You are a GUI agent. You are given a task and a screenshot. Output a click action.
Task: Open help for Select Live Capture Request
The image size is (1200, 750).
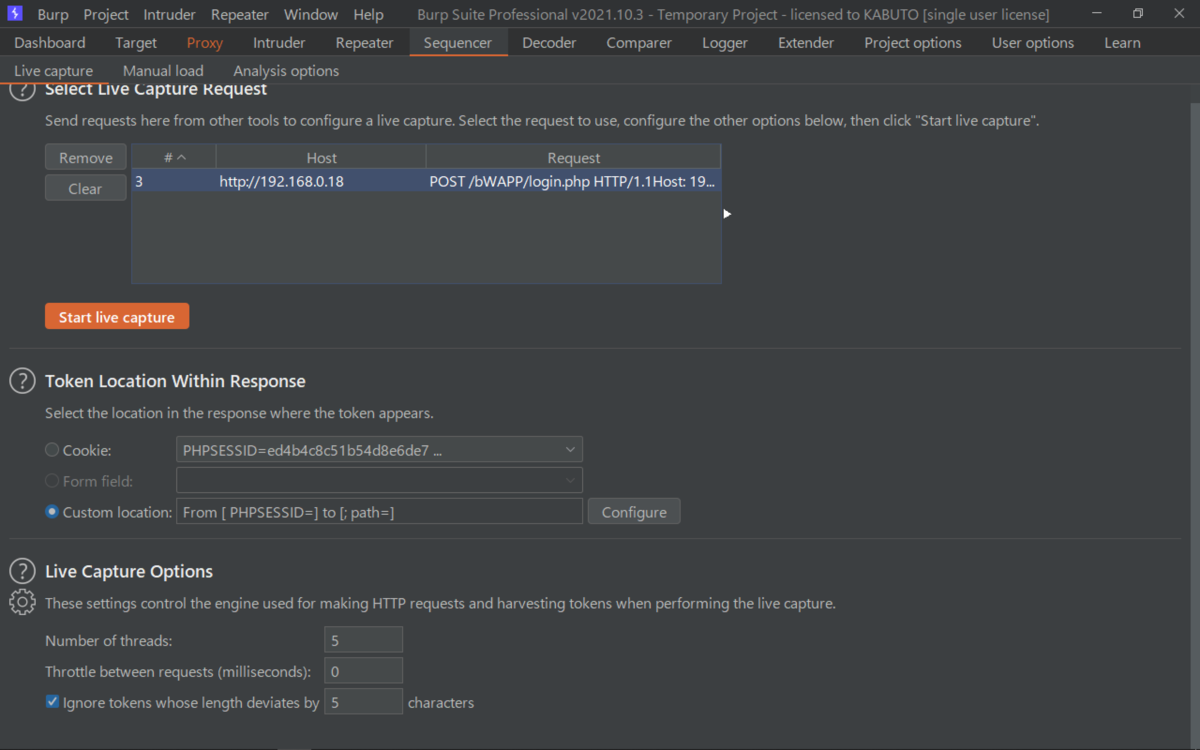[23, 90]
